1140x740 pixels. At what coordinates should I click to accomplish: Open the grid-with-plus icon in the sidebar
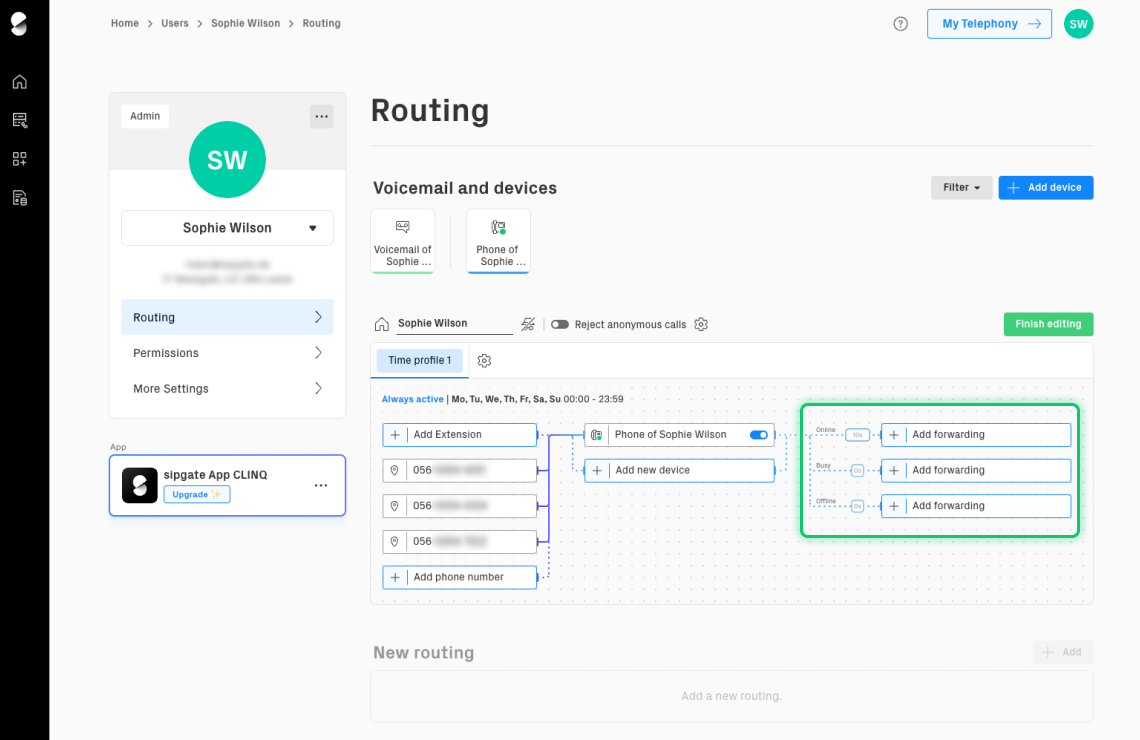pos(20,158)
